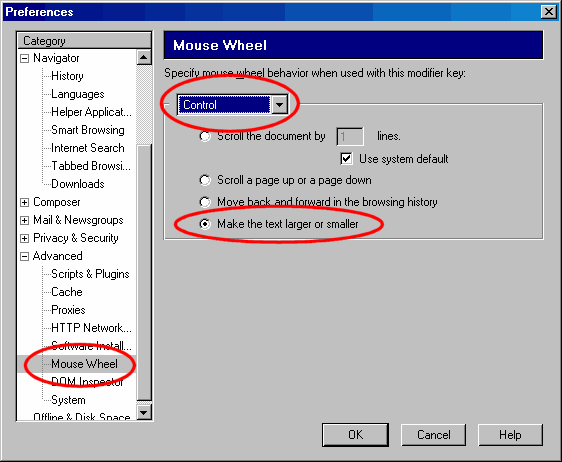Image resolution: width=562 pixels, height=462 pixels.
Task: Open Help for Mouse Wheel
Action: click(x=510, y=435)
